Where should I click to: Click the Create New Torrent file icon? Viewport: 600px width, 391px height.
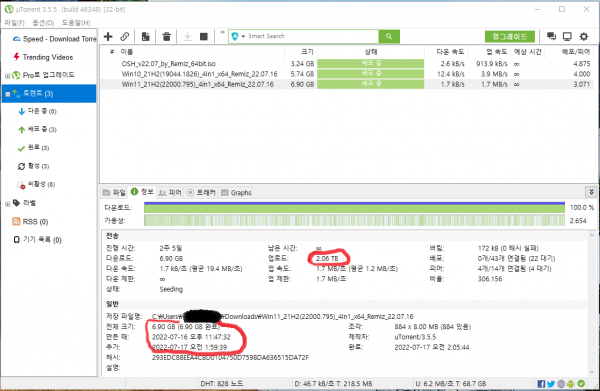point(145,36)
